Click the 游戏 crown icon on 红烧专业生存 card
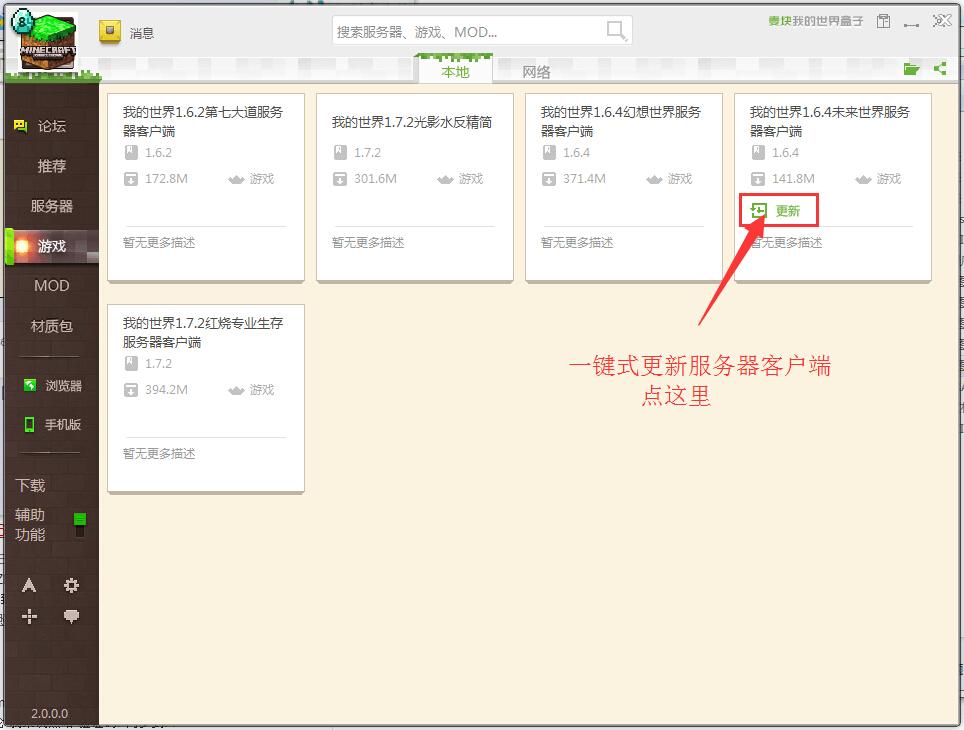This screenshot has height=730, width=964. tap(237, 390)
